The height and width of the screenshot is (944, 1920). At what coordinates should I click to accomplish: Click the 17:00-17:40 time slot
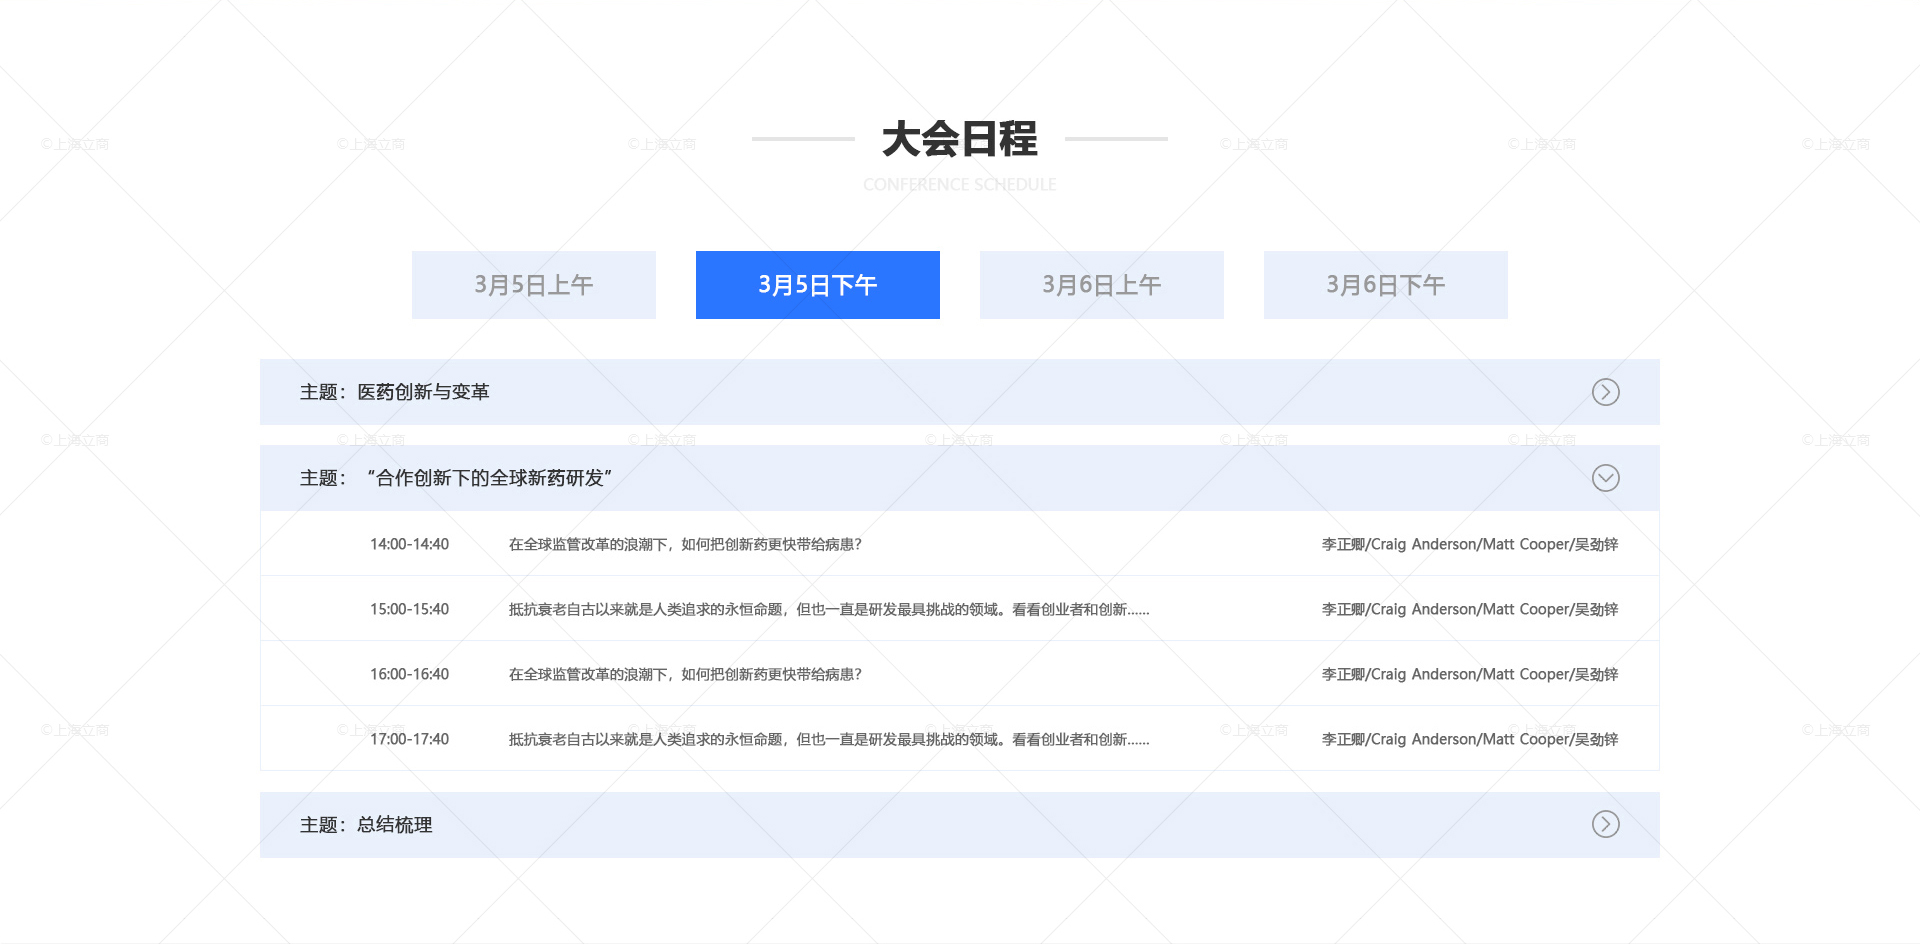(409, 739)
